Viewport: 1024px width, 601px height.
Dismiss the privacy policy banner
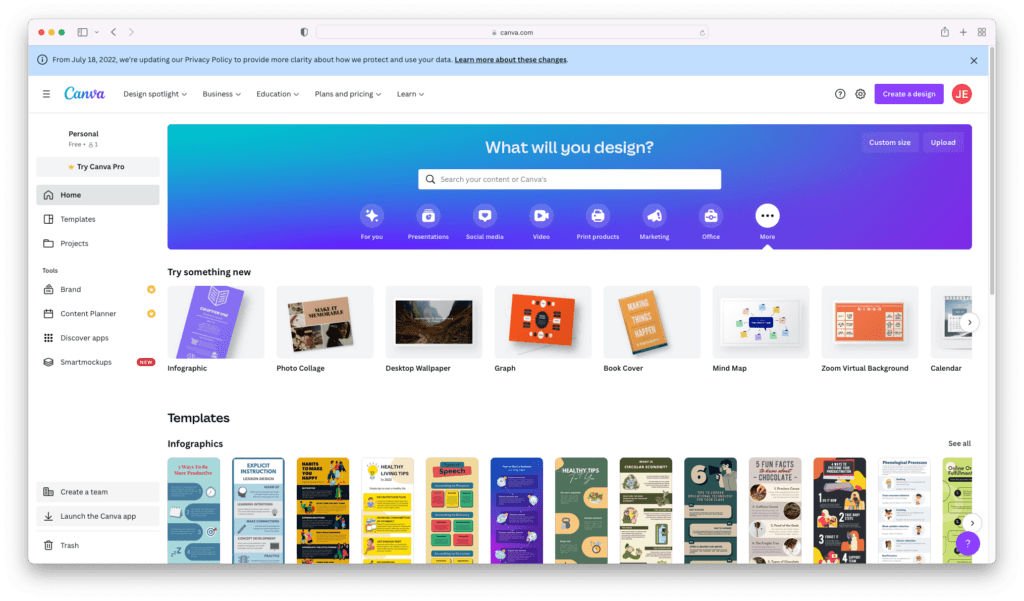click(x=974, y=60)
